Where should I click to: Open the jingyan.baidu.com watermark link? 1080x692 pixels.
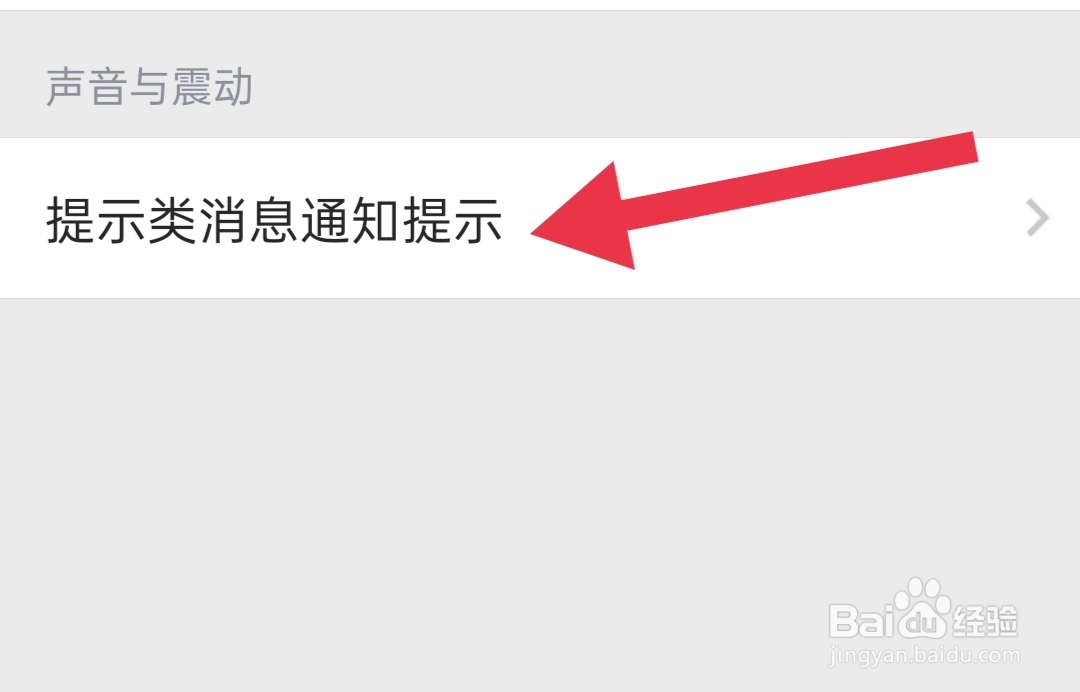point(924,655)
